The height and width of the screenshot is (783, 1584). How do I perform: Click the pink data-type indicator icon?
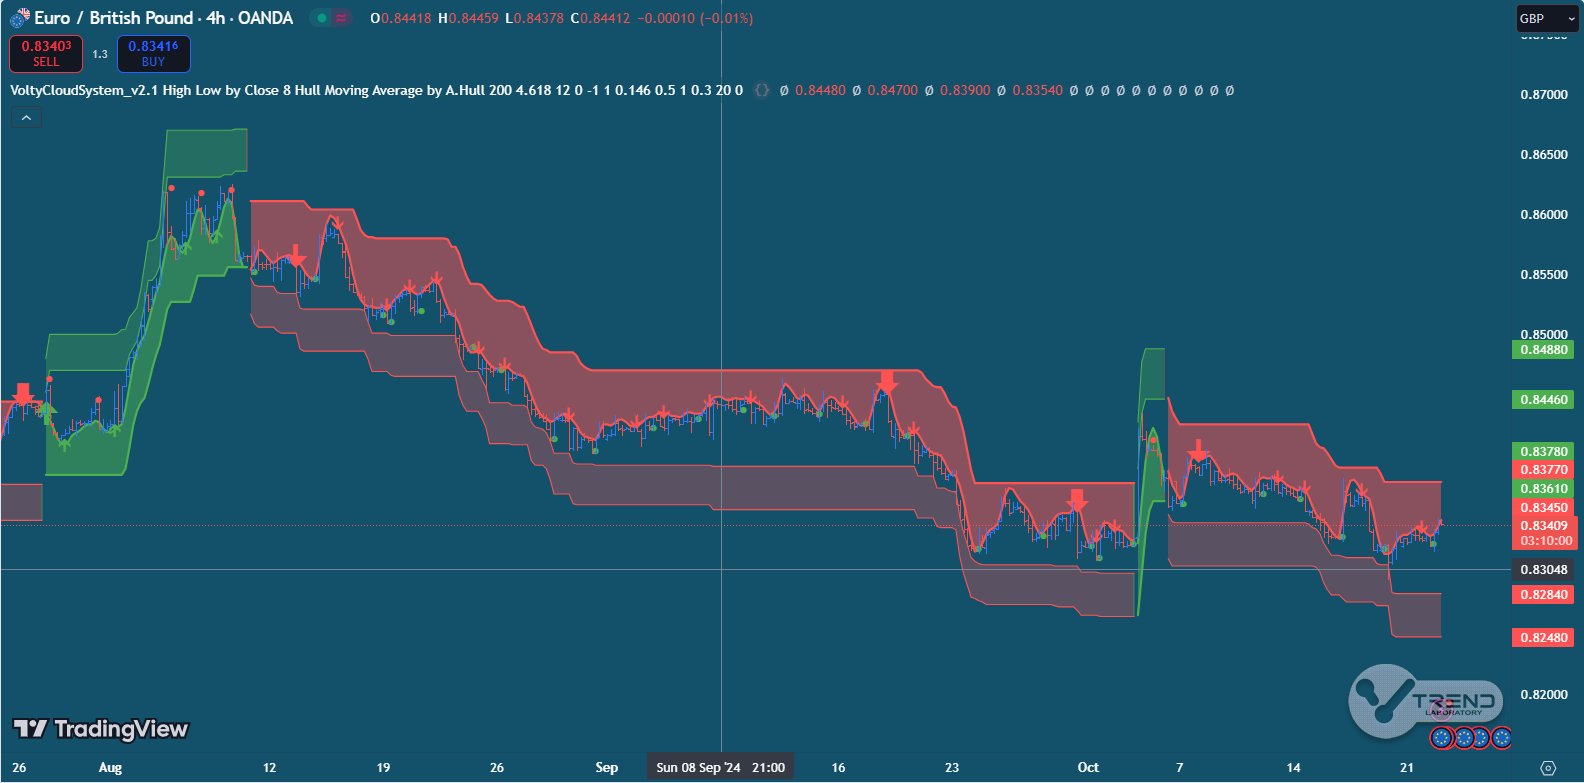pos(342,18)
